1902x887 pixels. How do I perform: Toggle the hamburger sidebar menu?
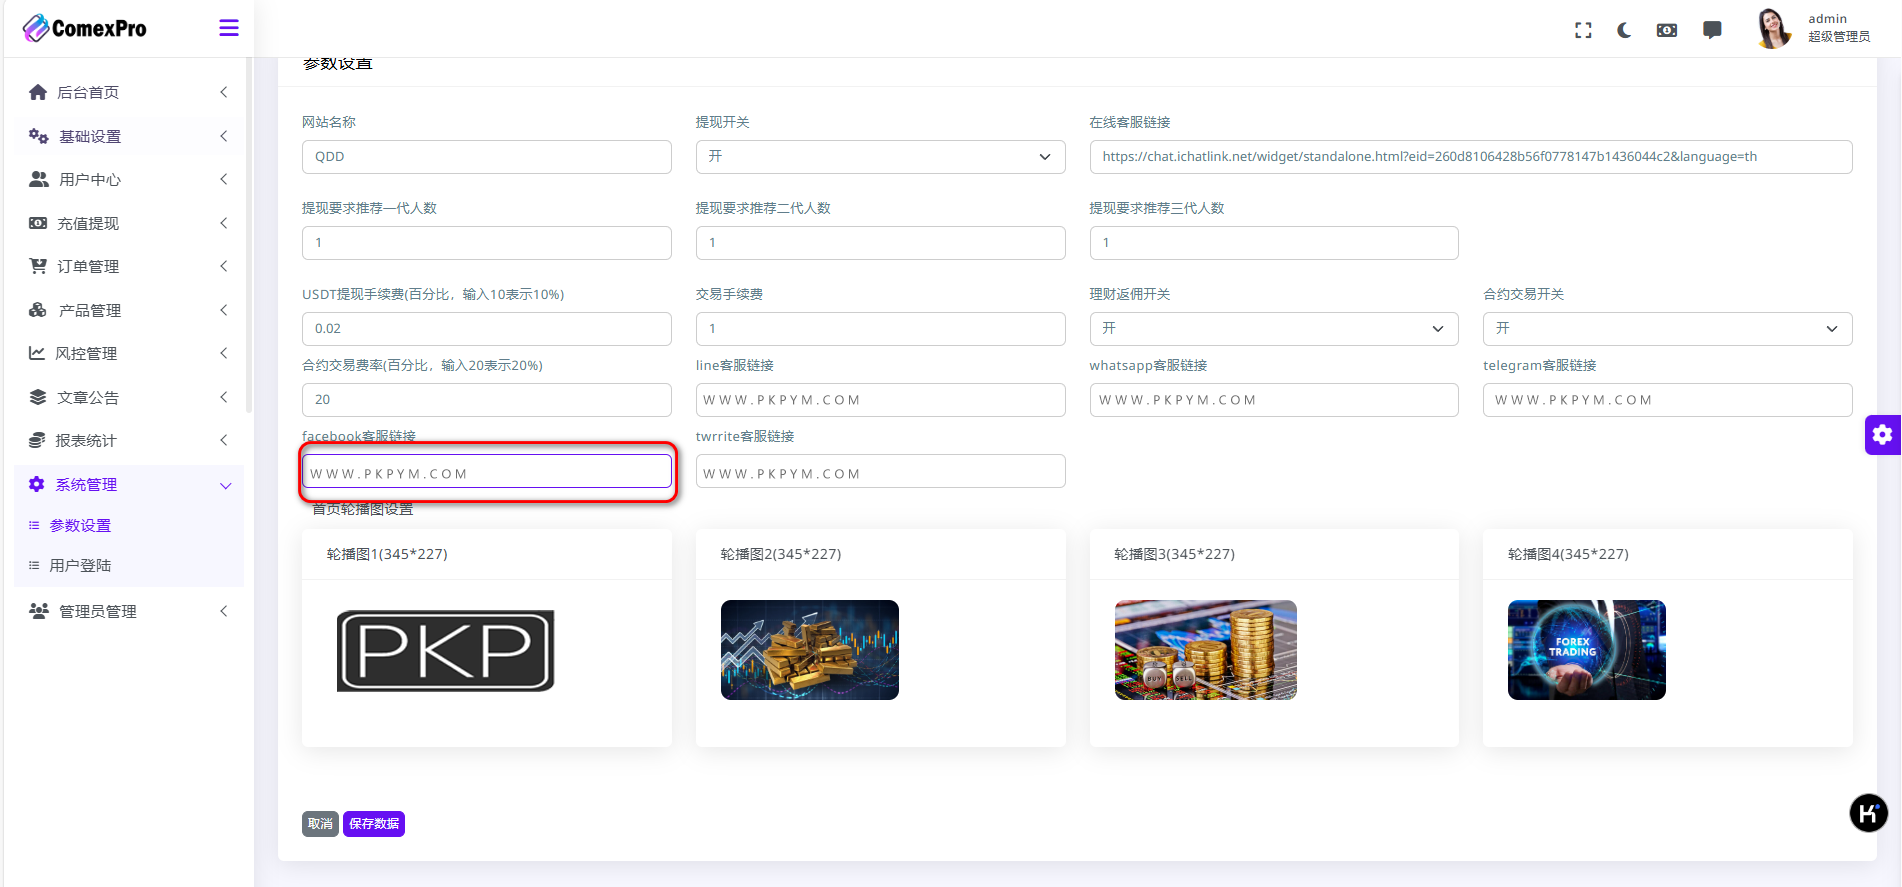[229, 28]
